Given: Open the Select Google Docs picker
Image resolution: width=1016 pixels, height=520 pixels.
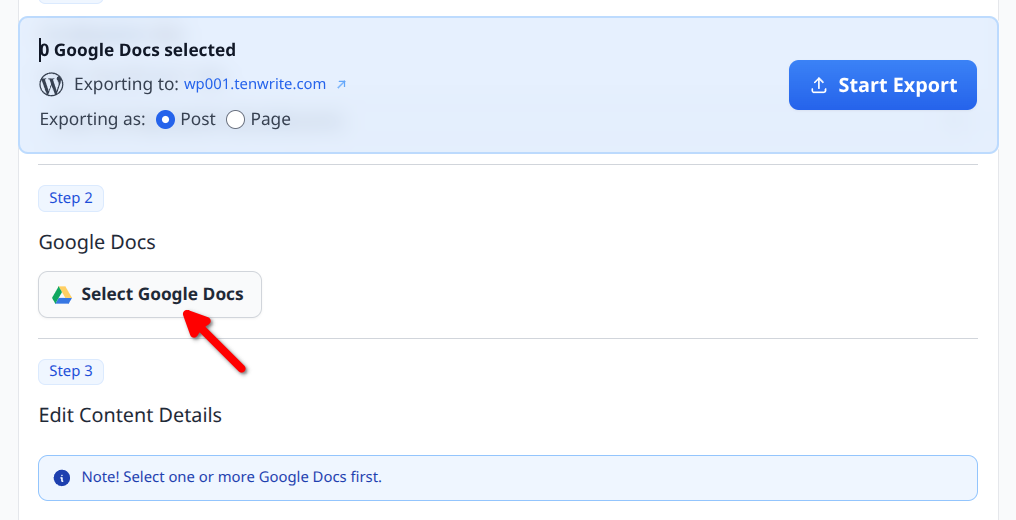Looking at the screenshot, I should [x=150, y=295].
